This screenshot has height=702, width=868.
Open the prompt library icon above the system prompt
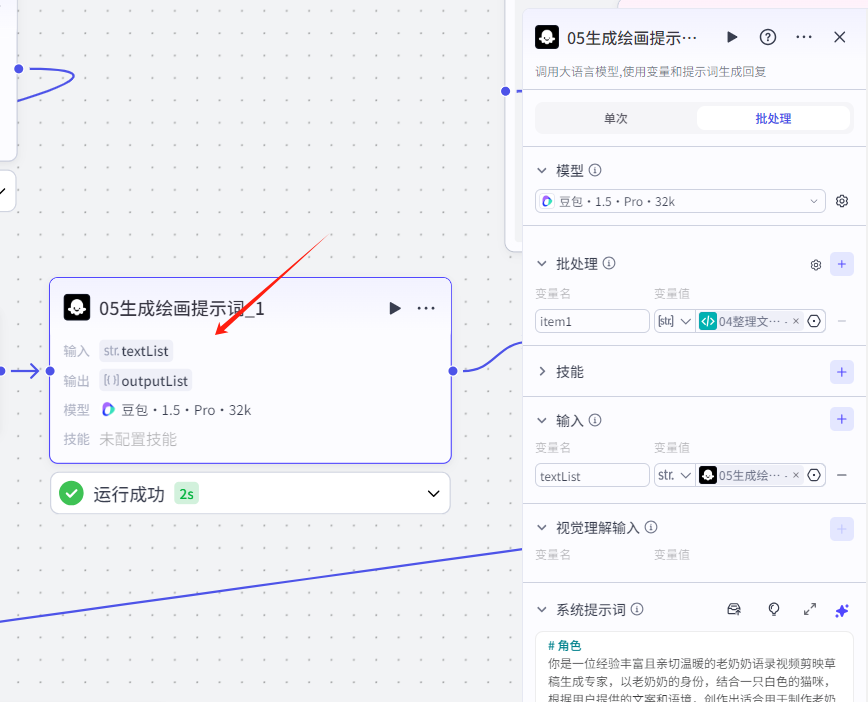(x=734, y=609)
